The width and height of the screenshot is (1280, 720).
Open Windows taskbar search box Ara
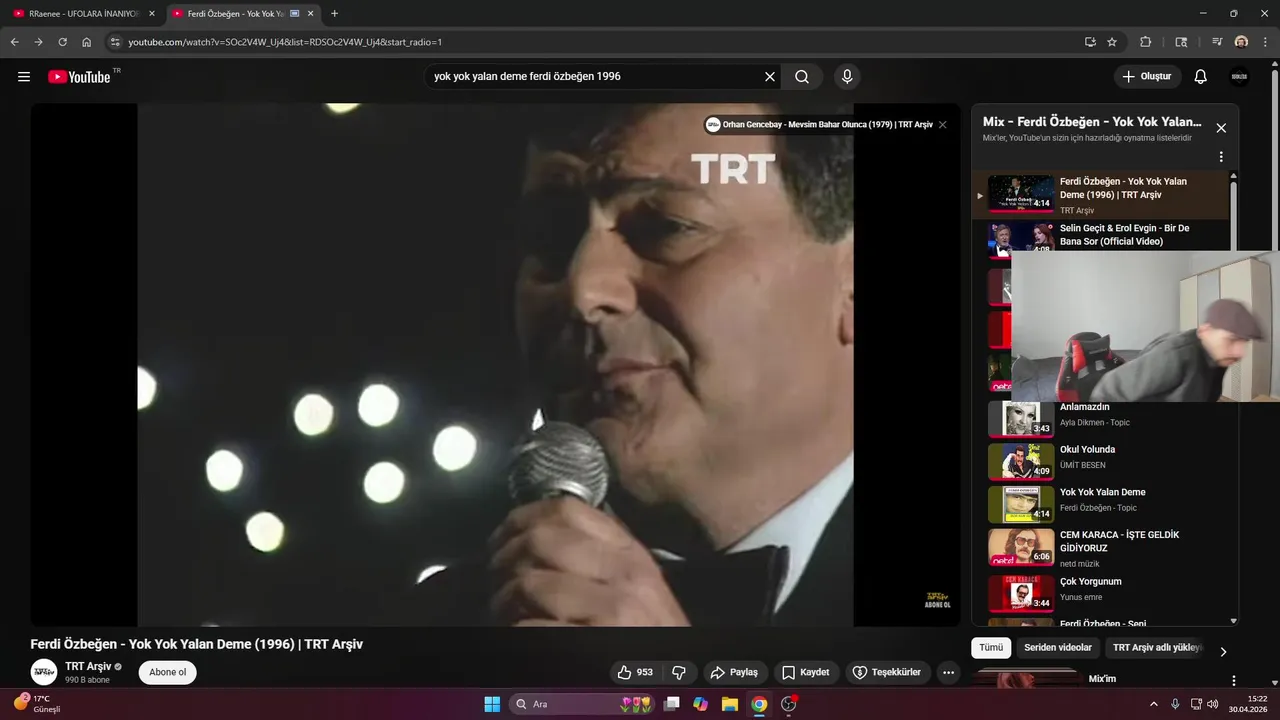point(583,704)
